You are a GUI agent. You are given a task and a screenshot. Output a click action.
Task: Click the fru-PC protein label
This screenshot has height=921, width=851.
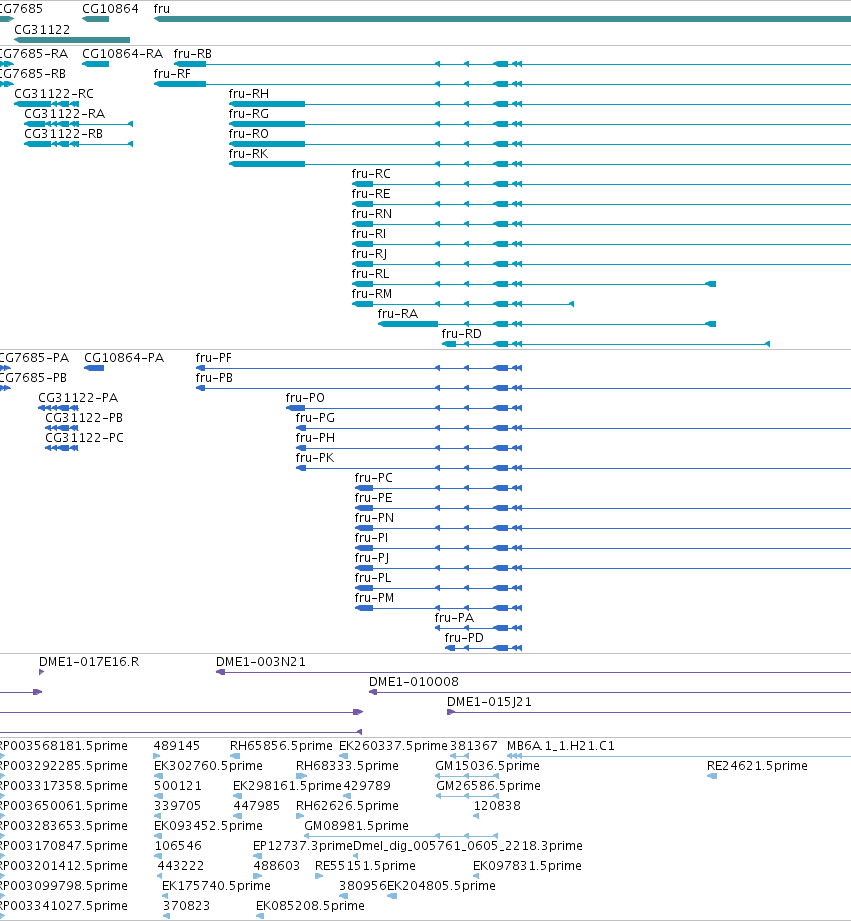[374, 478]
